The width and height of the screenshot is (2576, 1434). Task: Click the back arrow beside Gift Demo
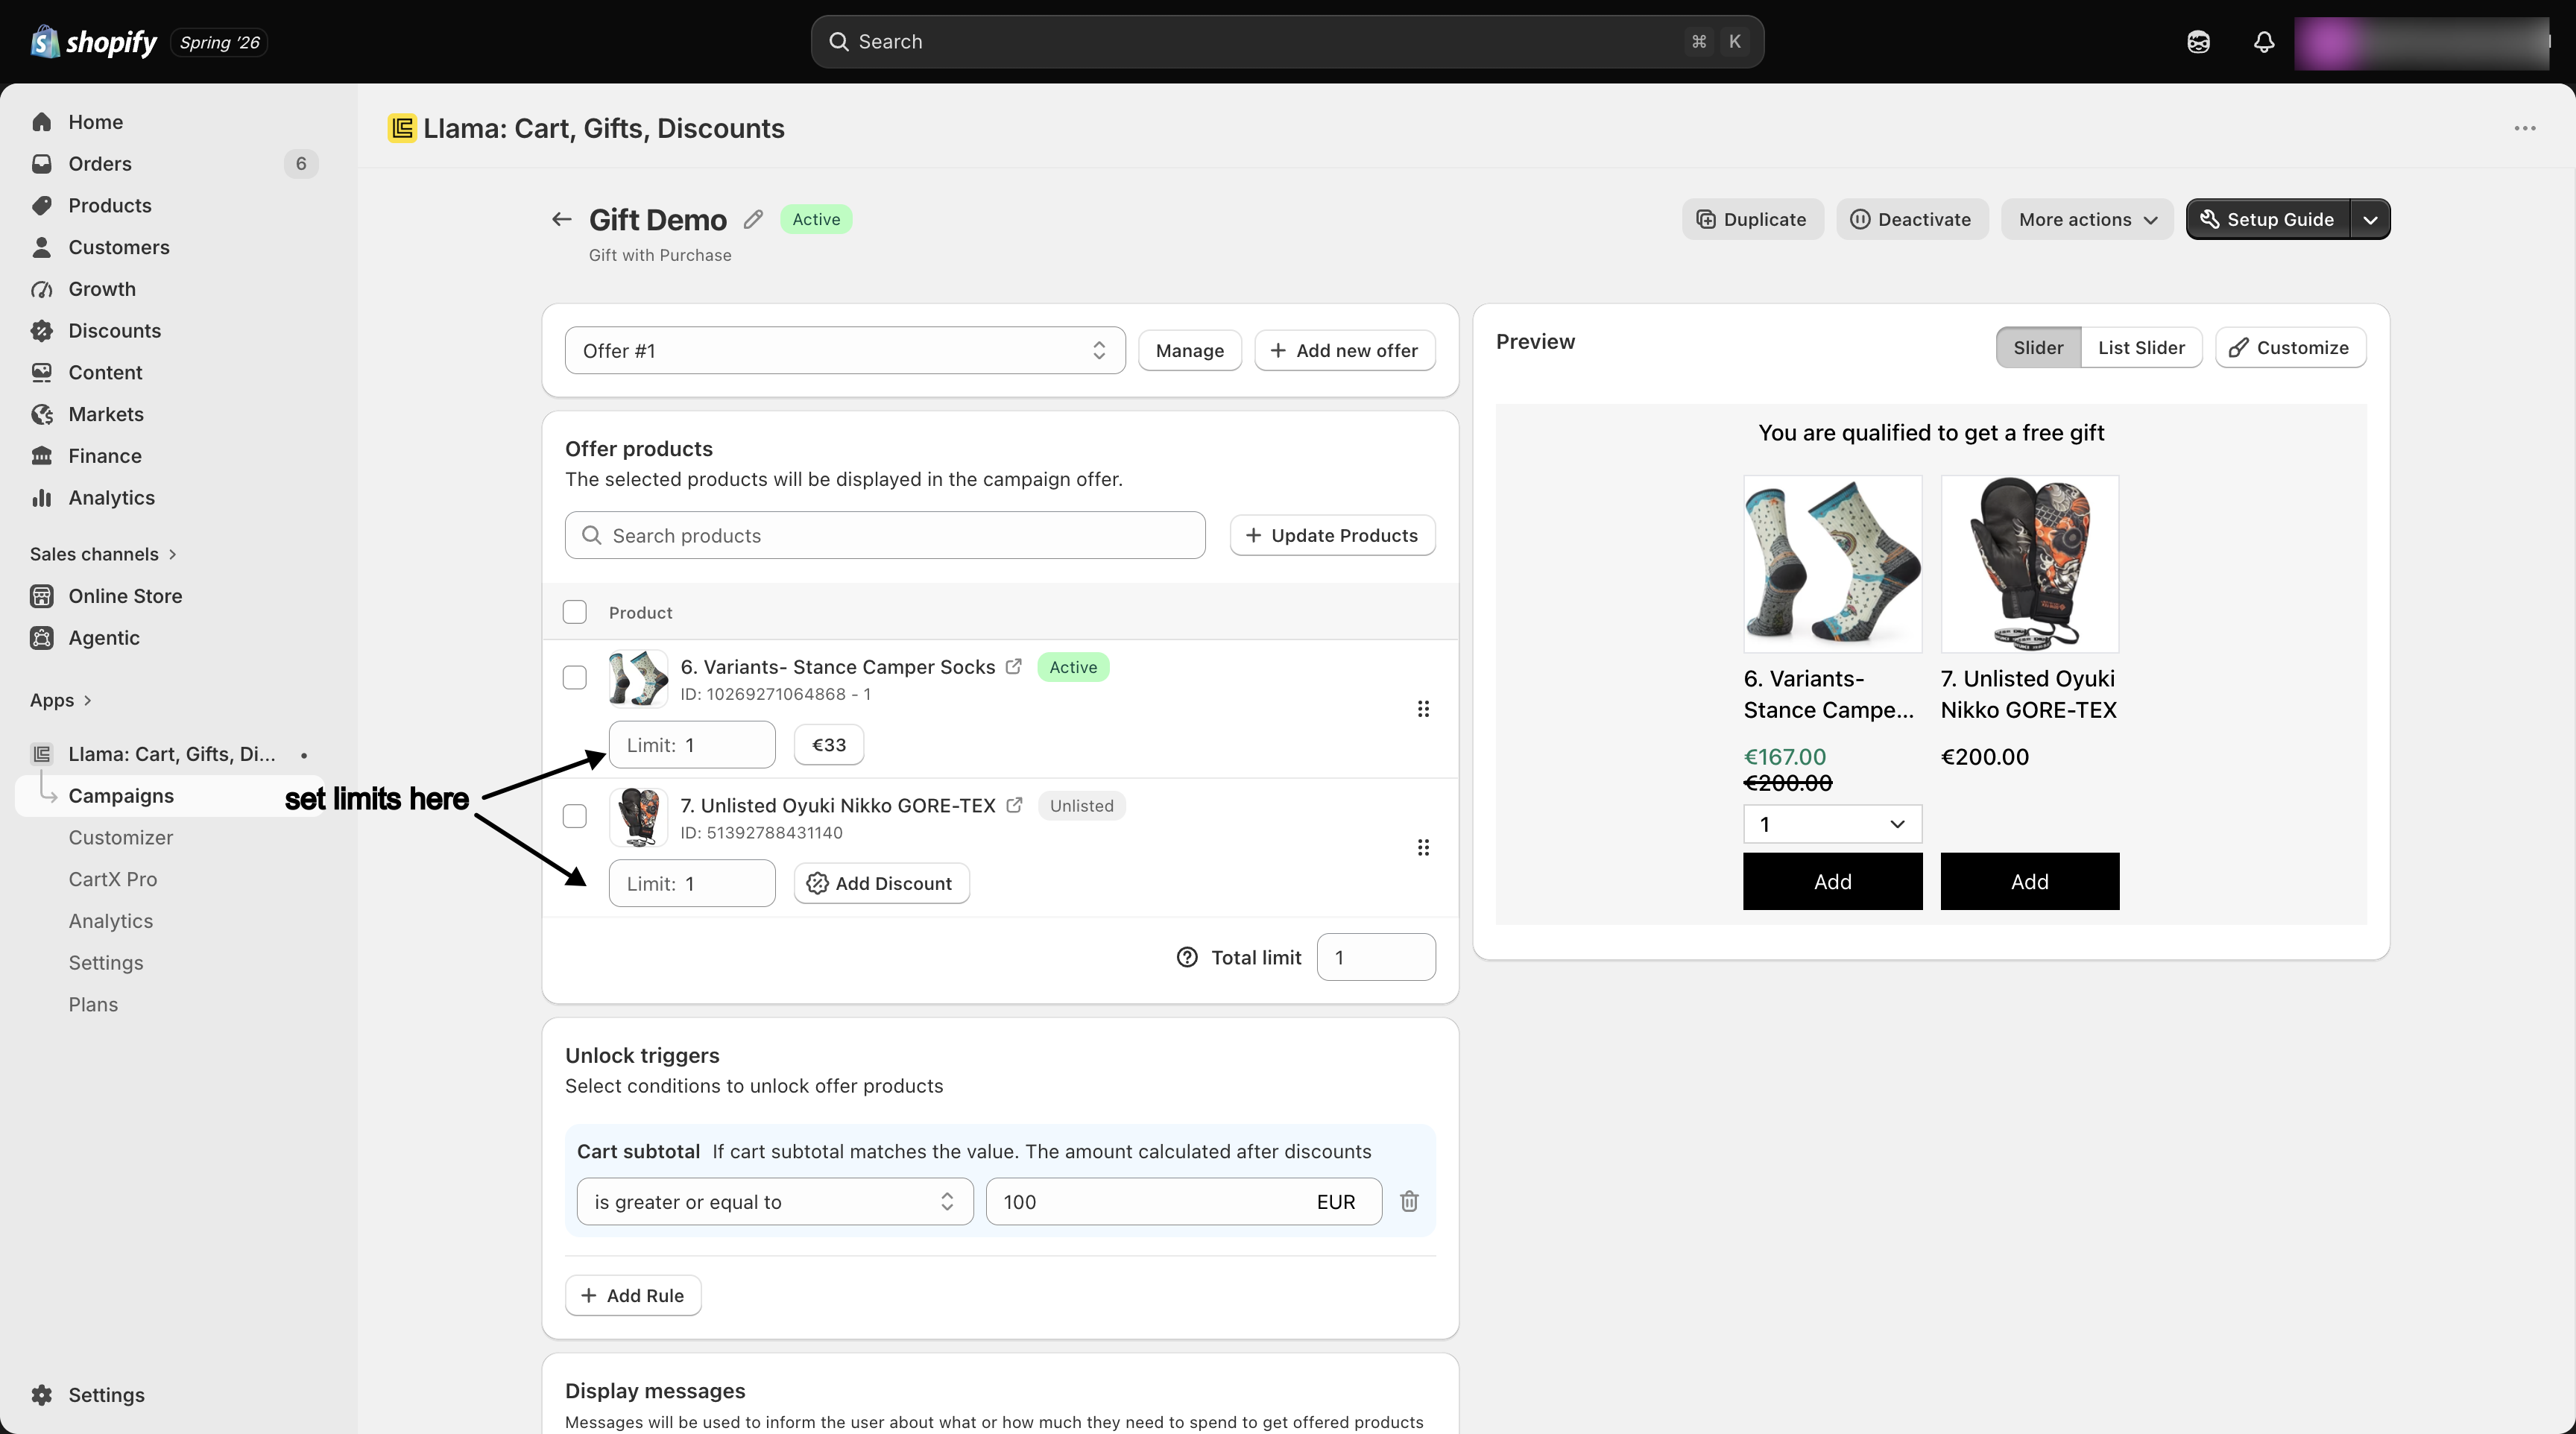tap(562, 219)
